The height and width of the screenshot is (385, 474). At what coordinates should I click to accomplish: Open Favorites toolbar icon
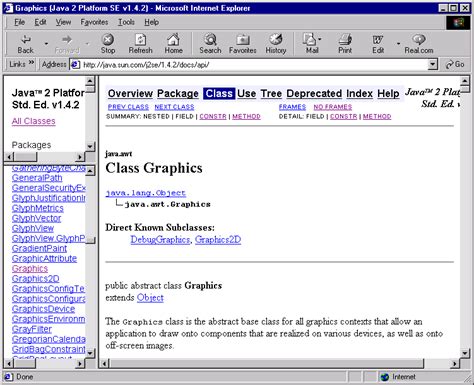coord(242,44)
